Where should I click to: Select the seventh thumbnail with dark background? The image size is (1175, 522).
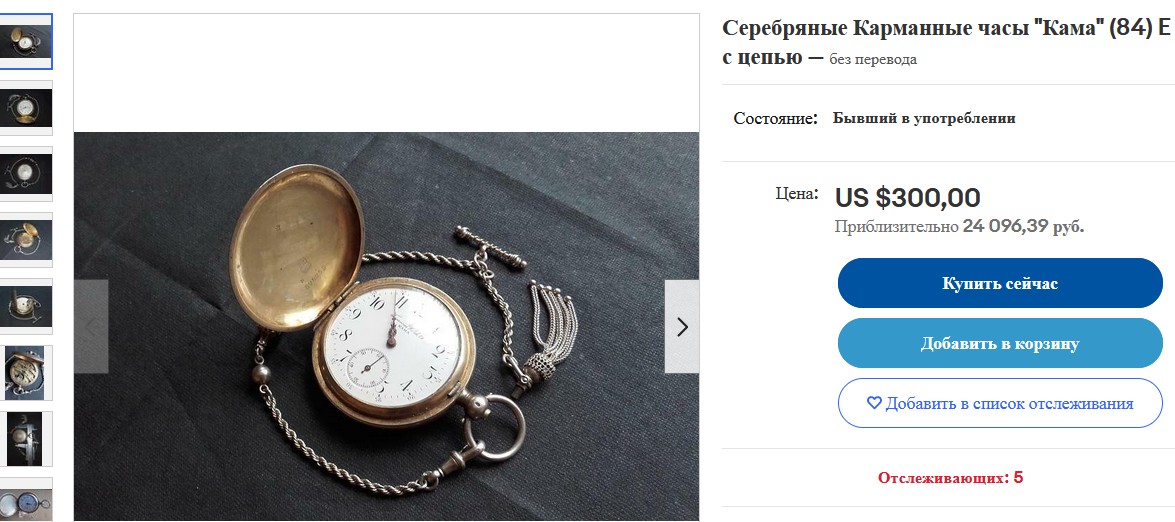coord(26,438)
